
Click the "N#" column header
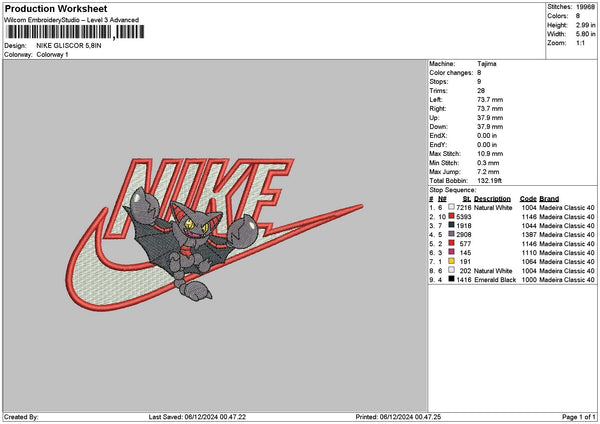[x=442, y=199]
